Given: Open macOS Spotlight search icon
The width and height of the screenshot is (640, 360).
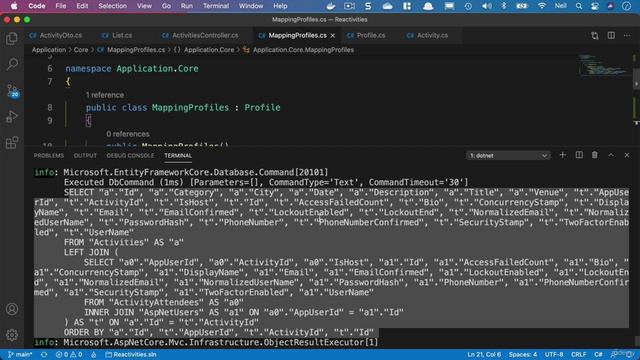Looking at the screenshot, I should [x=579, y=6].
